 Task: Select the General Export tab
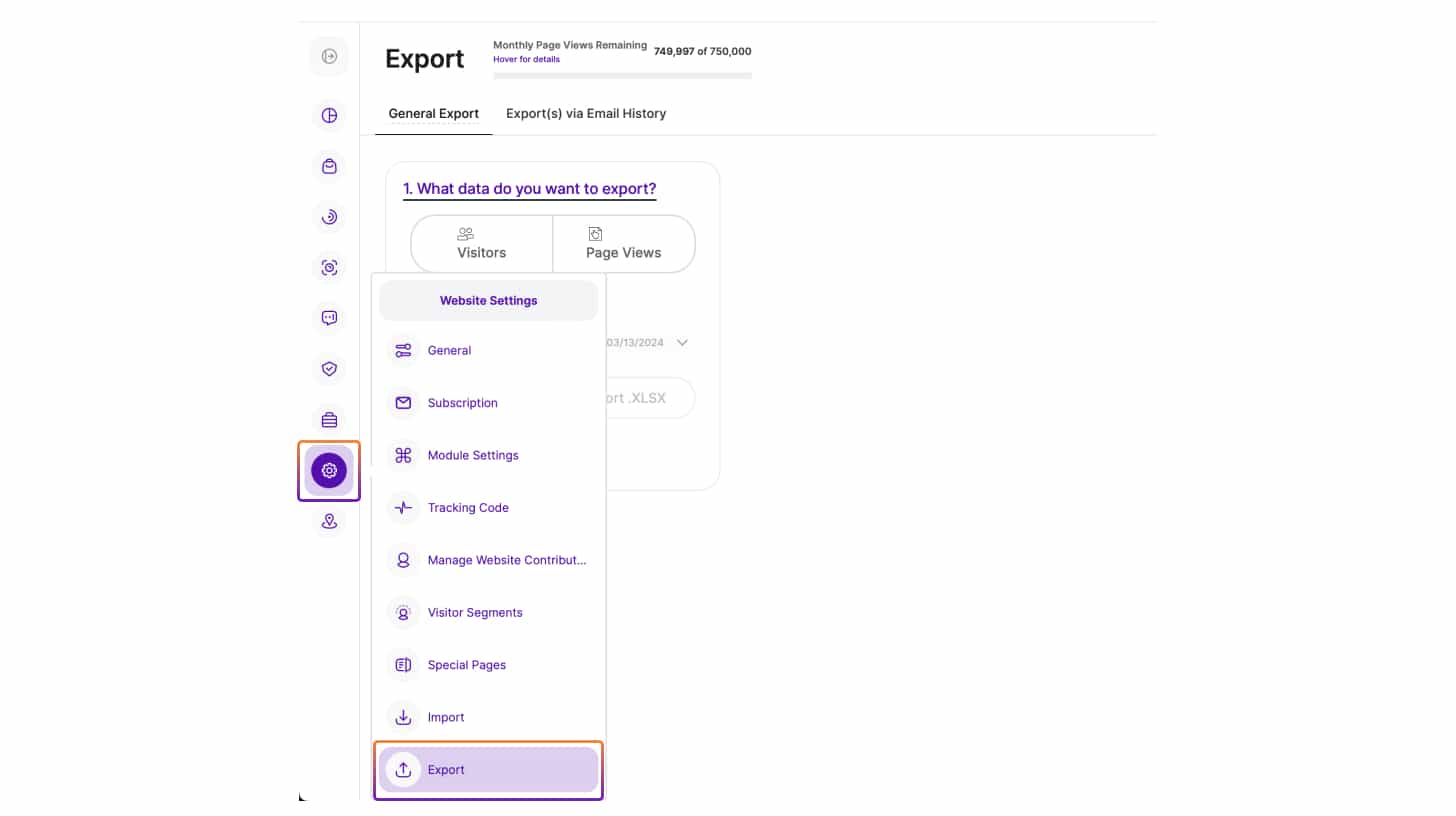pos(434,114)
